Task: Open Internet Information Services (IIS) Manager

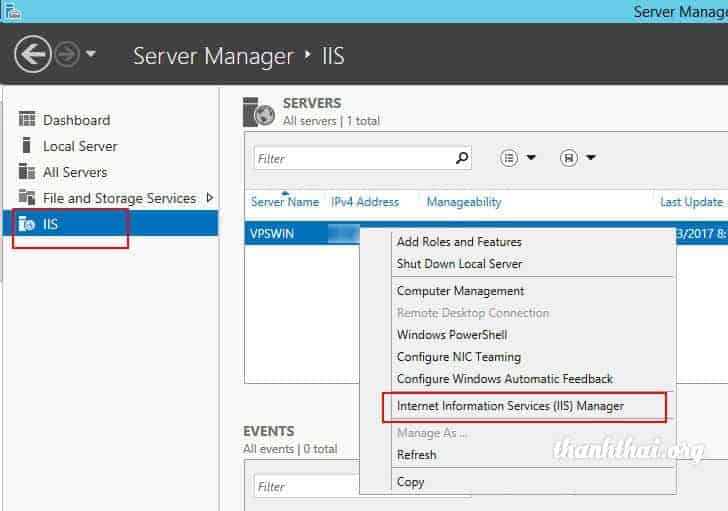Action: pyautogui.click(x=510, y=406)
